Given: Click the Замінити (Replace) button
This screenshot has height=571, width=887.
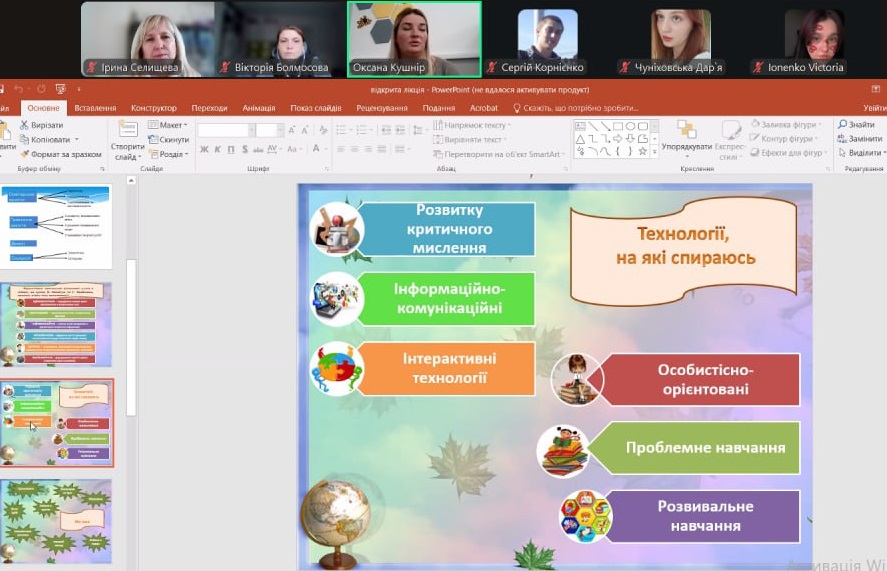Looking at the screenshot, I should click(858, 139).
